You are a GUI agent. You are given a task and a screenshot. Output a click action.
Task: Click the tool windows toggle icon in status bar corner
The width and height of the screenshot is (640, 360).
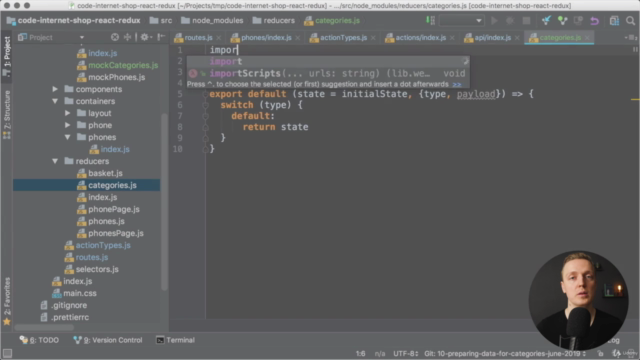pyautogui.click(x=7, y=353)
